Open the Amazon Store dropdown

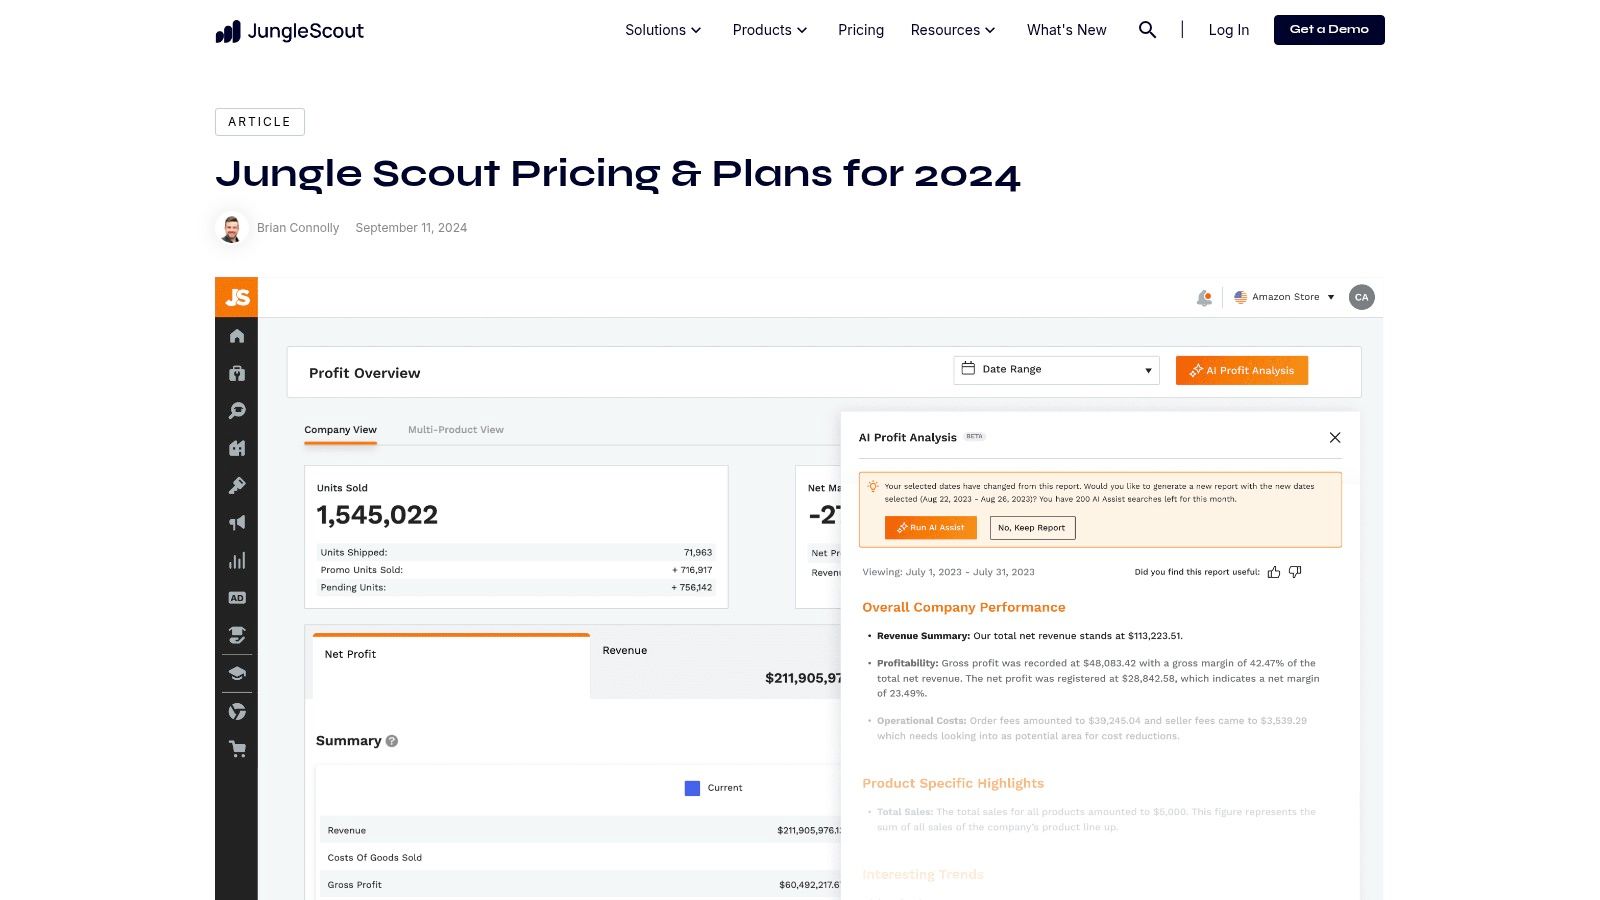(1285, 297)
